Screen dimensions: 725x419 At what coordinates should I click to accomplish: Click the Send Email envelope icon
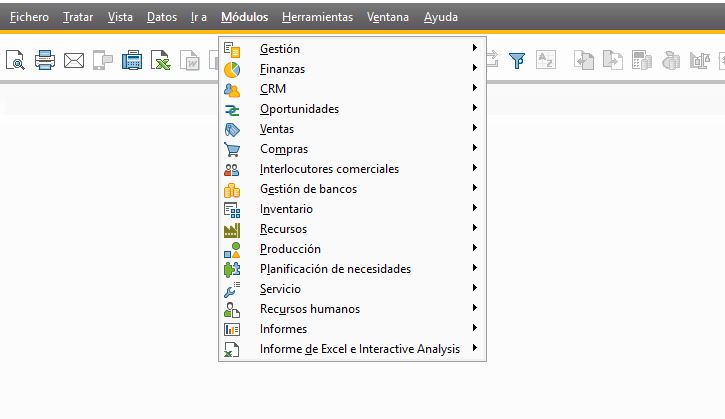pos(74,61)
